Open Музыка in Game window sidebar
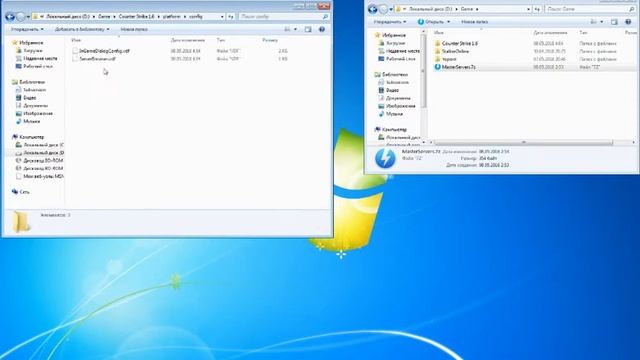 [394, 114]
